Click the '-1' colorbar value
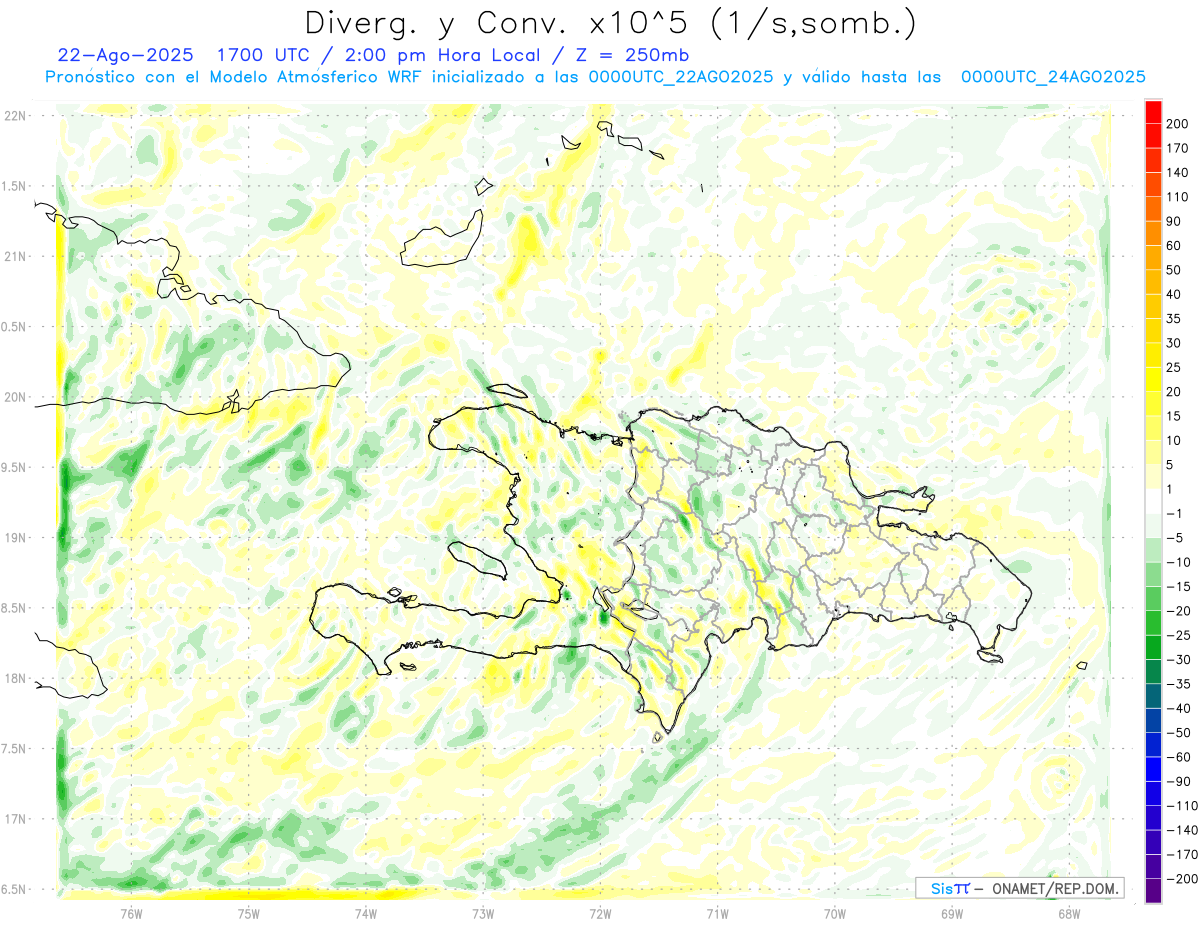The image size is (1200, 927). coord(1175,514)
